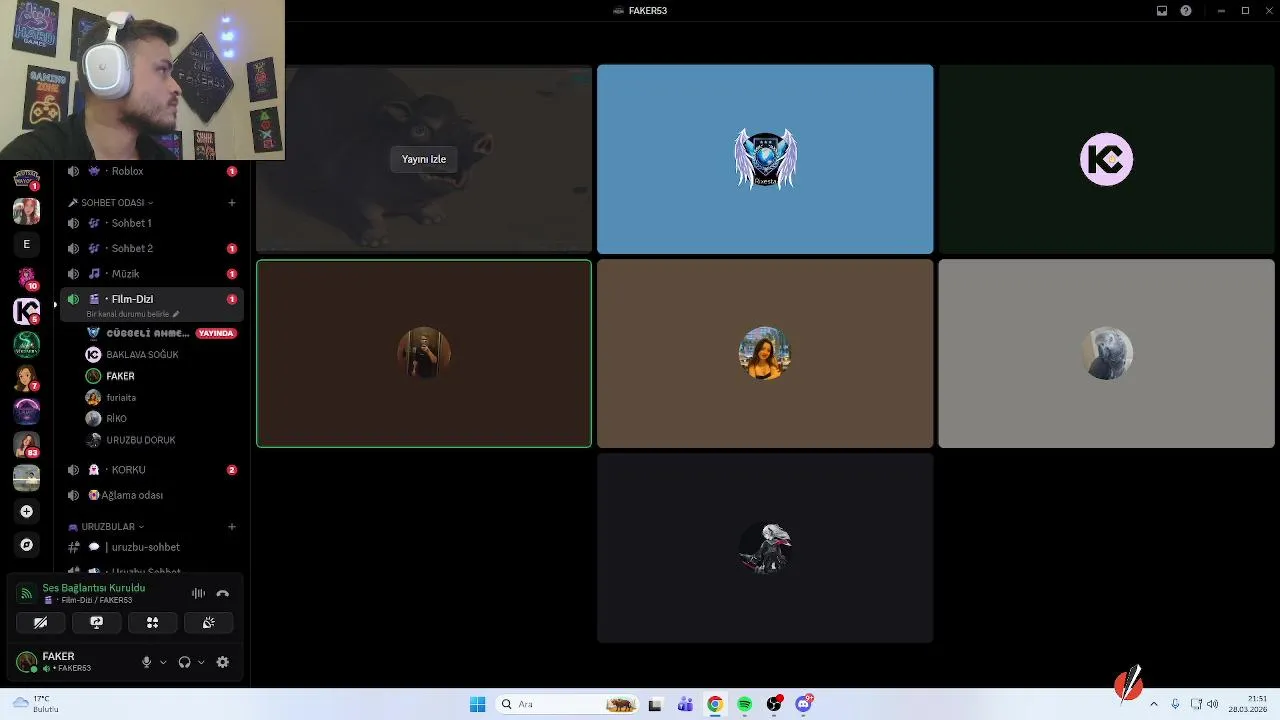1280x720 pixels.
Task: Select user RİKO in voice list
Action: coord(116,418)
